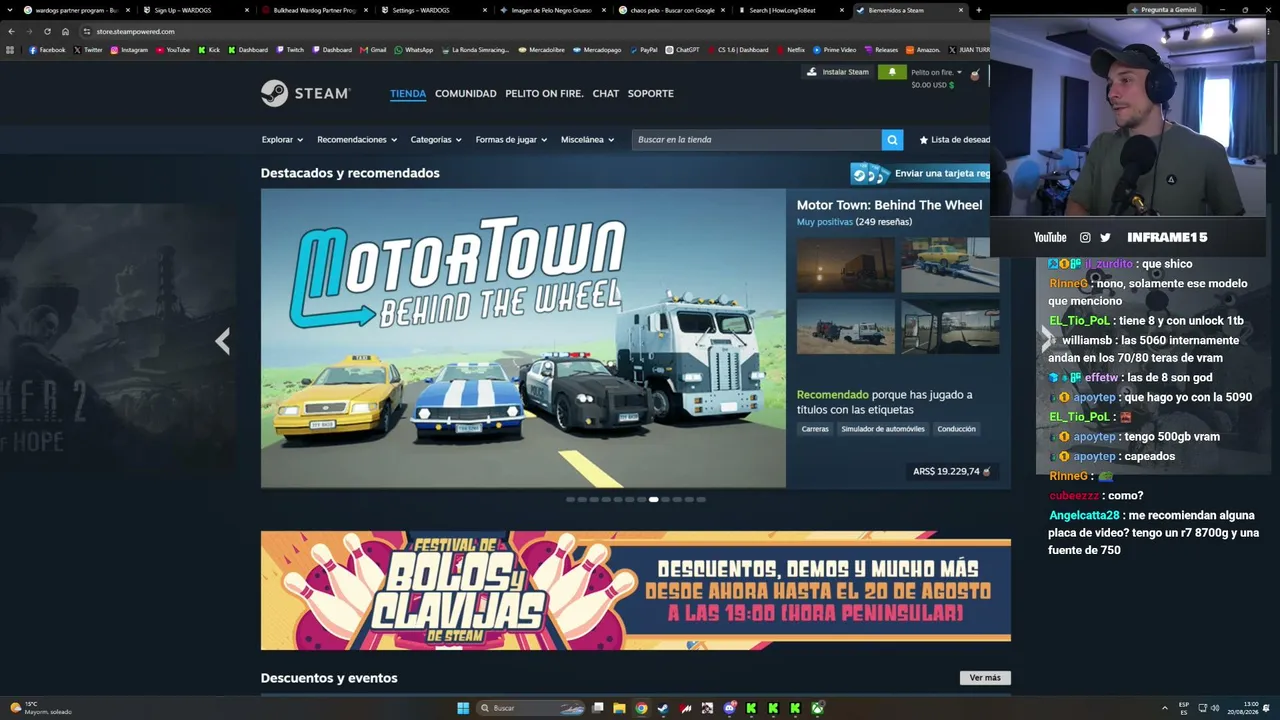
Task: Open Lista de deseados wishlist
Action: pos(955,140)
